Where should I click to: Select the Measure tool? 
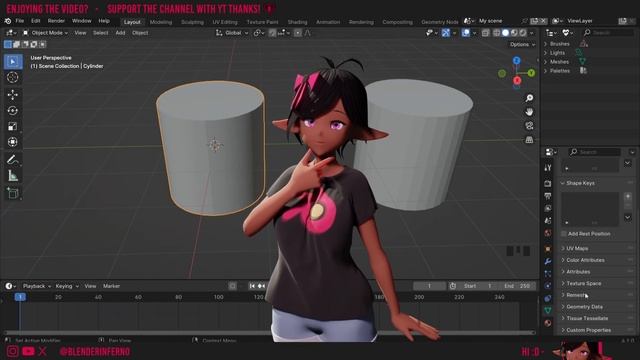13,176
